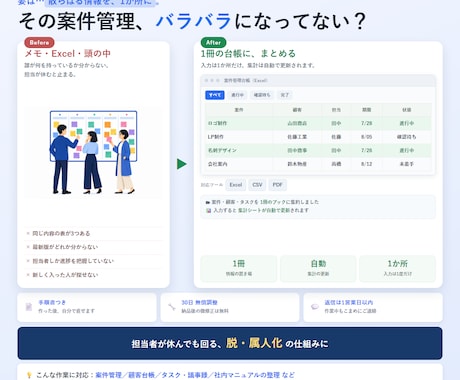Click the 返信は1営業日以内 feature title

click(349, 302)
